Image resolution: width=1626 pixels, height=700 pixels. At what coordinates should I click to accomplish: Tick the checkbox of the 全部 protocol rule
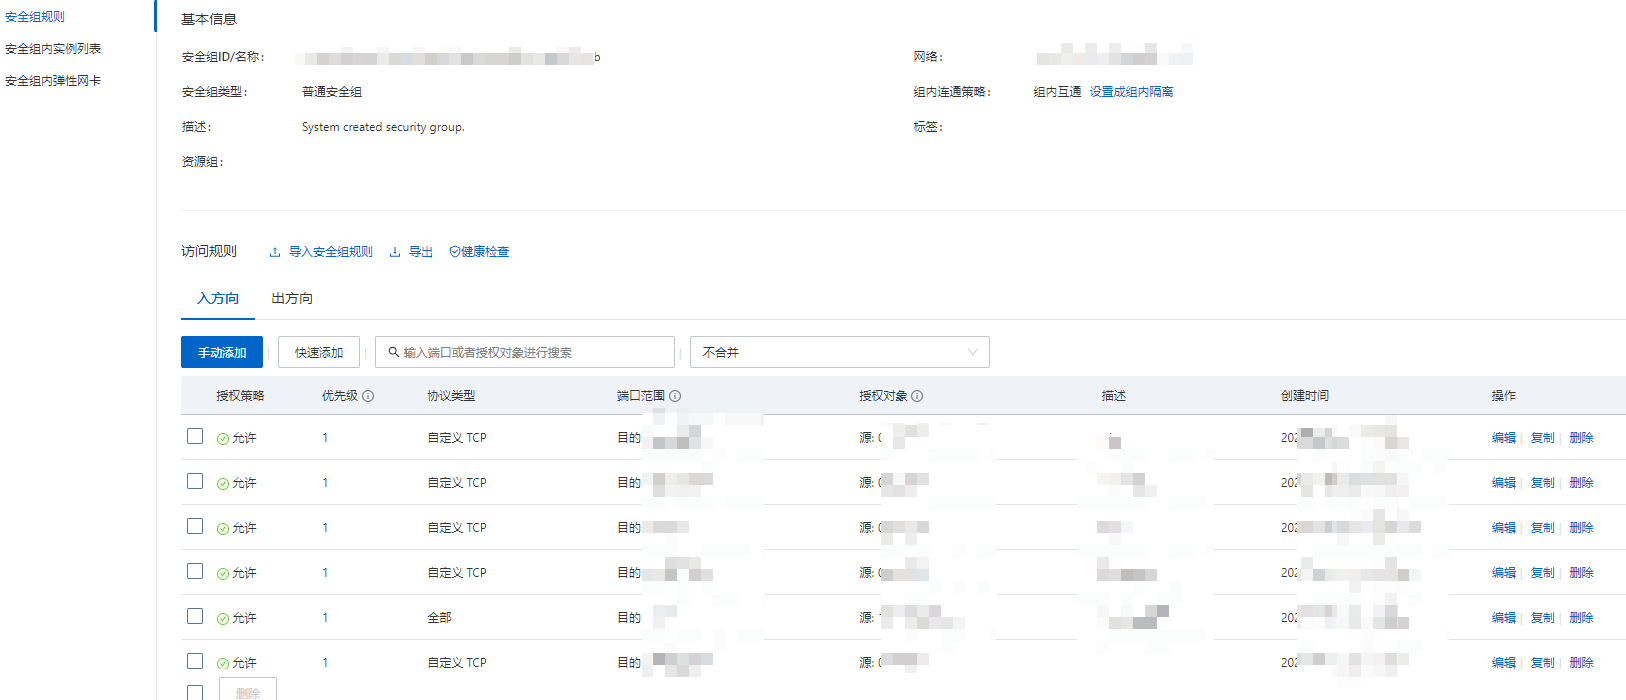coord(195,616)
